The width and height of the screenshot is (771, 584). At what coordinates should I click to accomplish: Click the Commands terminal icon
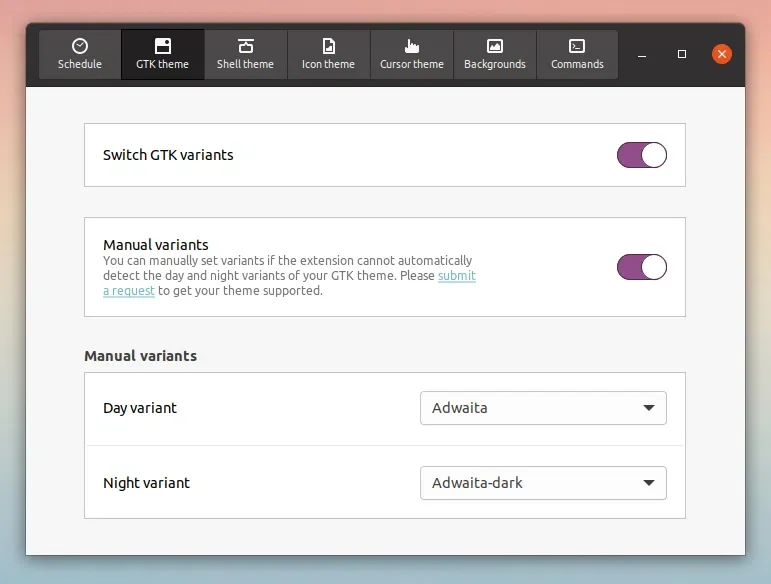tap(577, 46)
